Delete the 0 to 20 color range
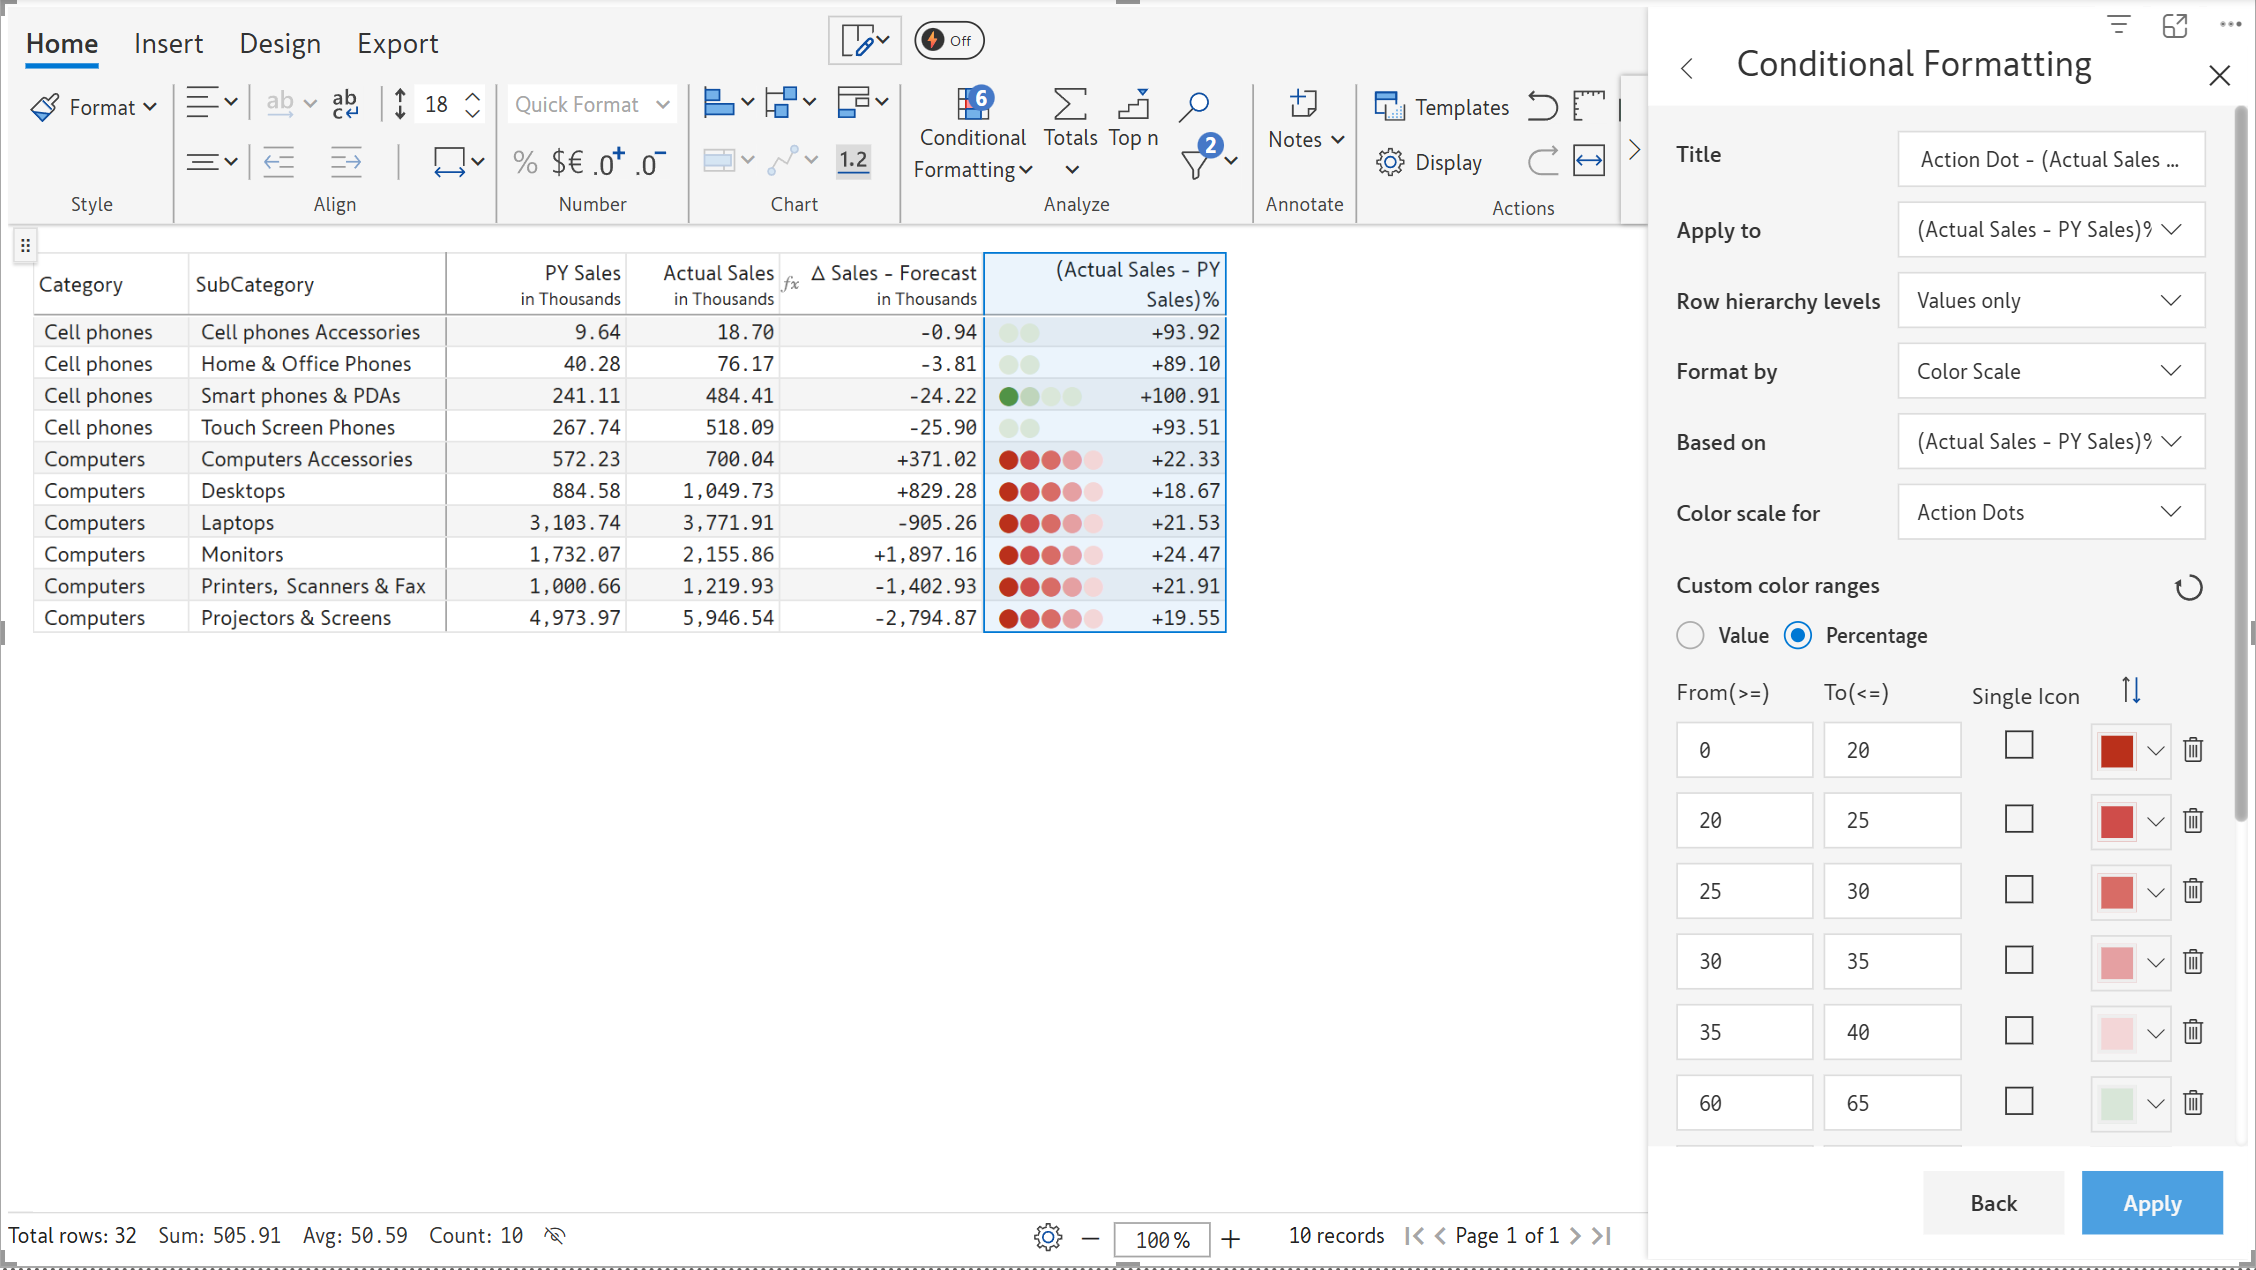The height and width of the screenshot is (1270, 2256). coord(2193,750)
